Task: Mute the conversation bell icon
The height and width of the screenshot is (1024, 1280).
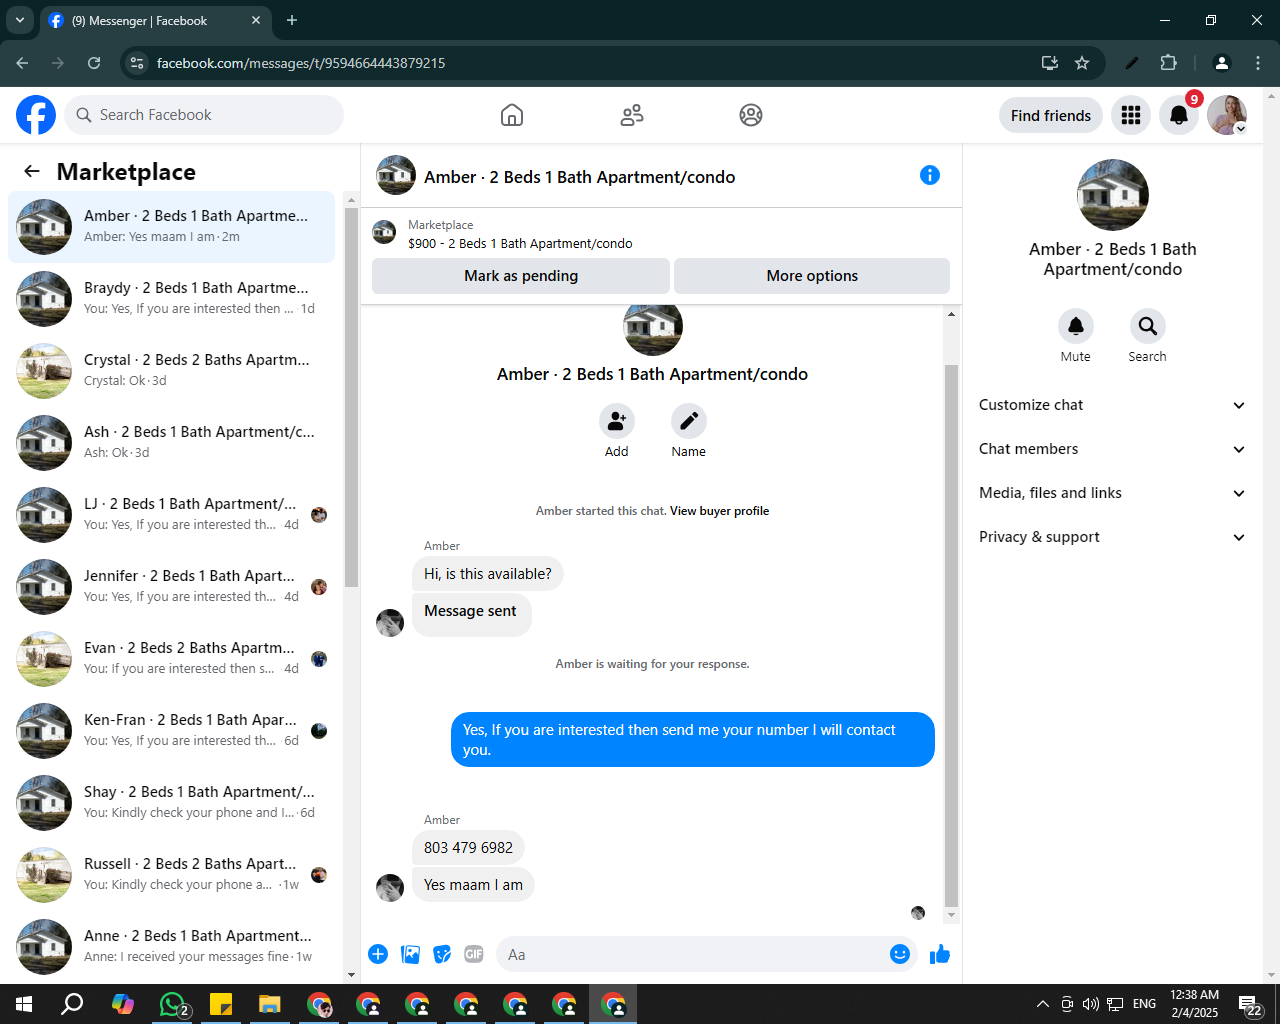Action: pos(1076,326)
